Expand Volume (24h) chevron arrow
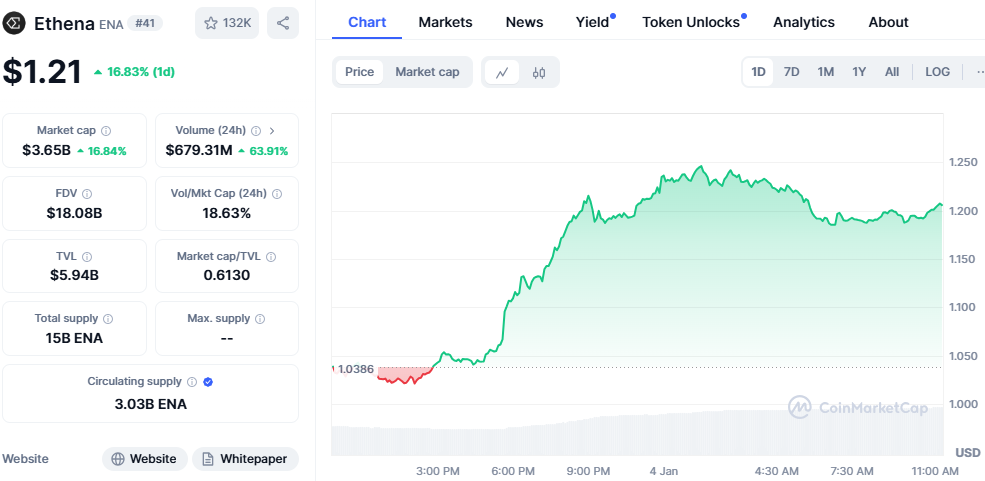Viewport: 985px width, 481px height. click(272, 131)
